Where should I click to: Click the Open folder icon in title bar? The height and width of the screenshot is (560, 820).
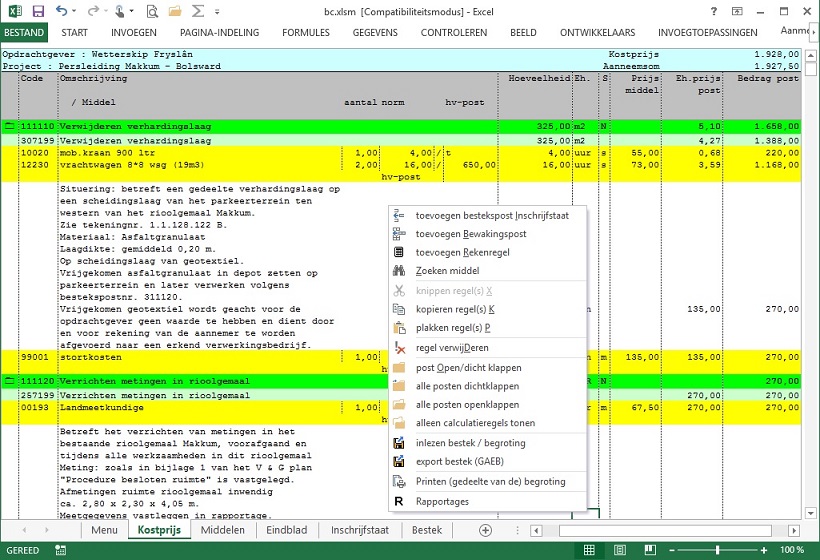coord(175,12)
